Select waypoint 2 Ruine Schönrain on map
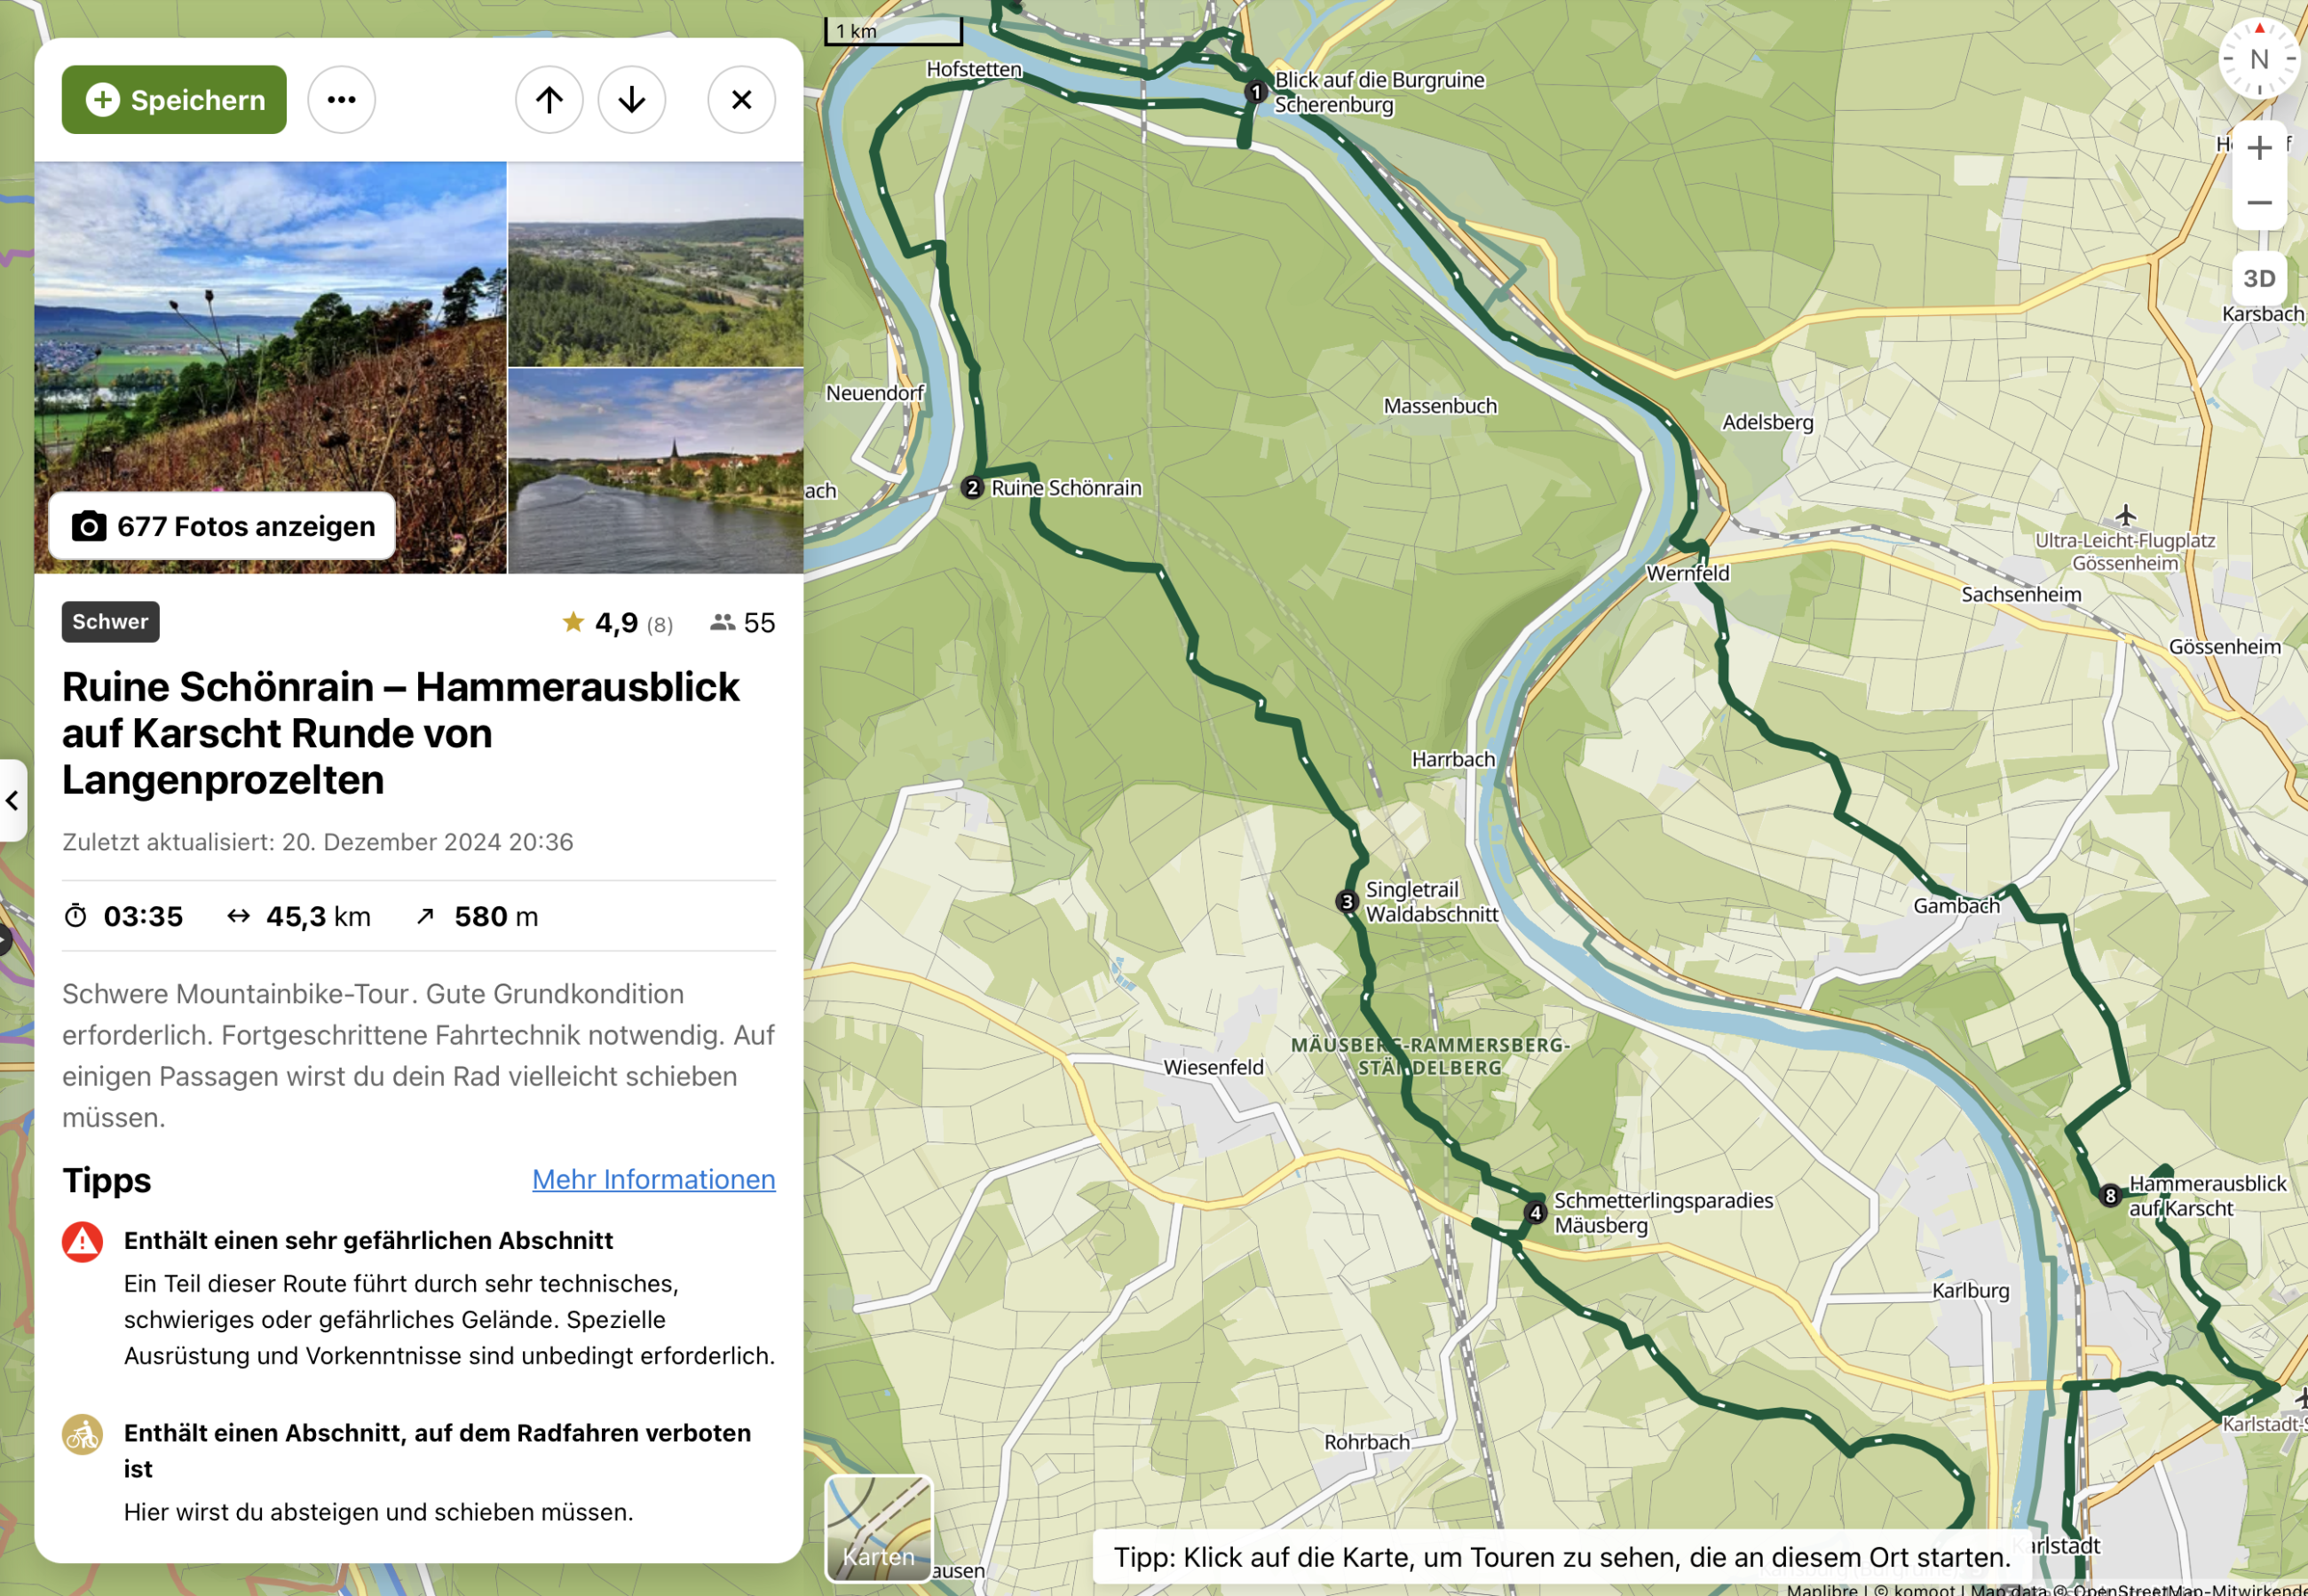2308x1596 pixels. [972, 488]
